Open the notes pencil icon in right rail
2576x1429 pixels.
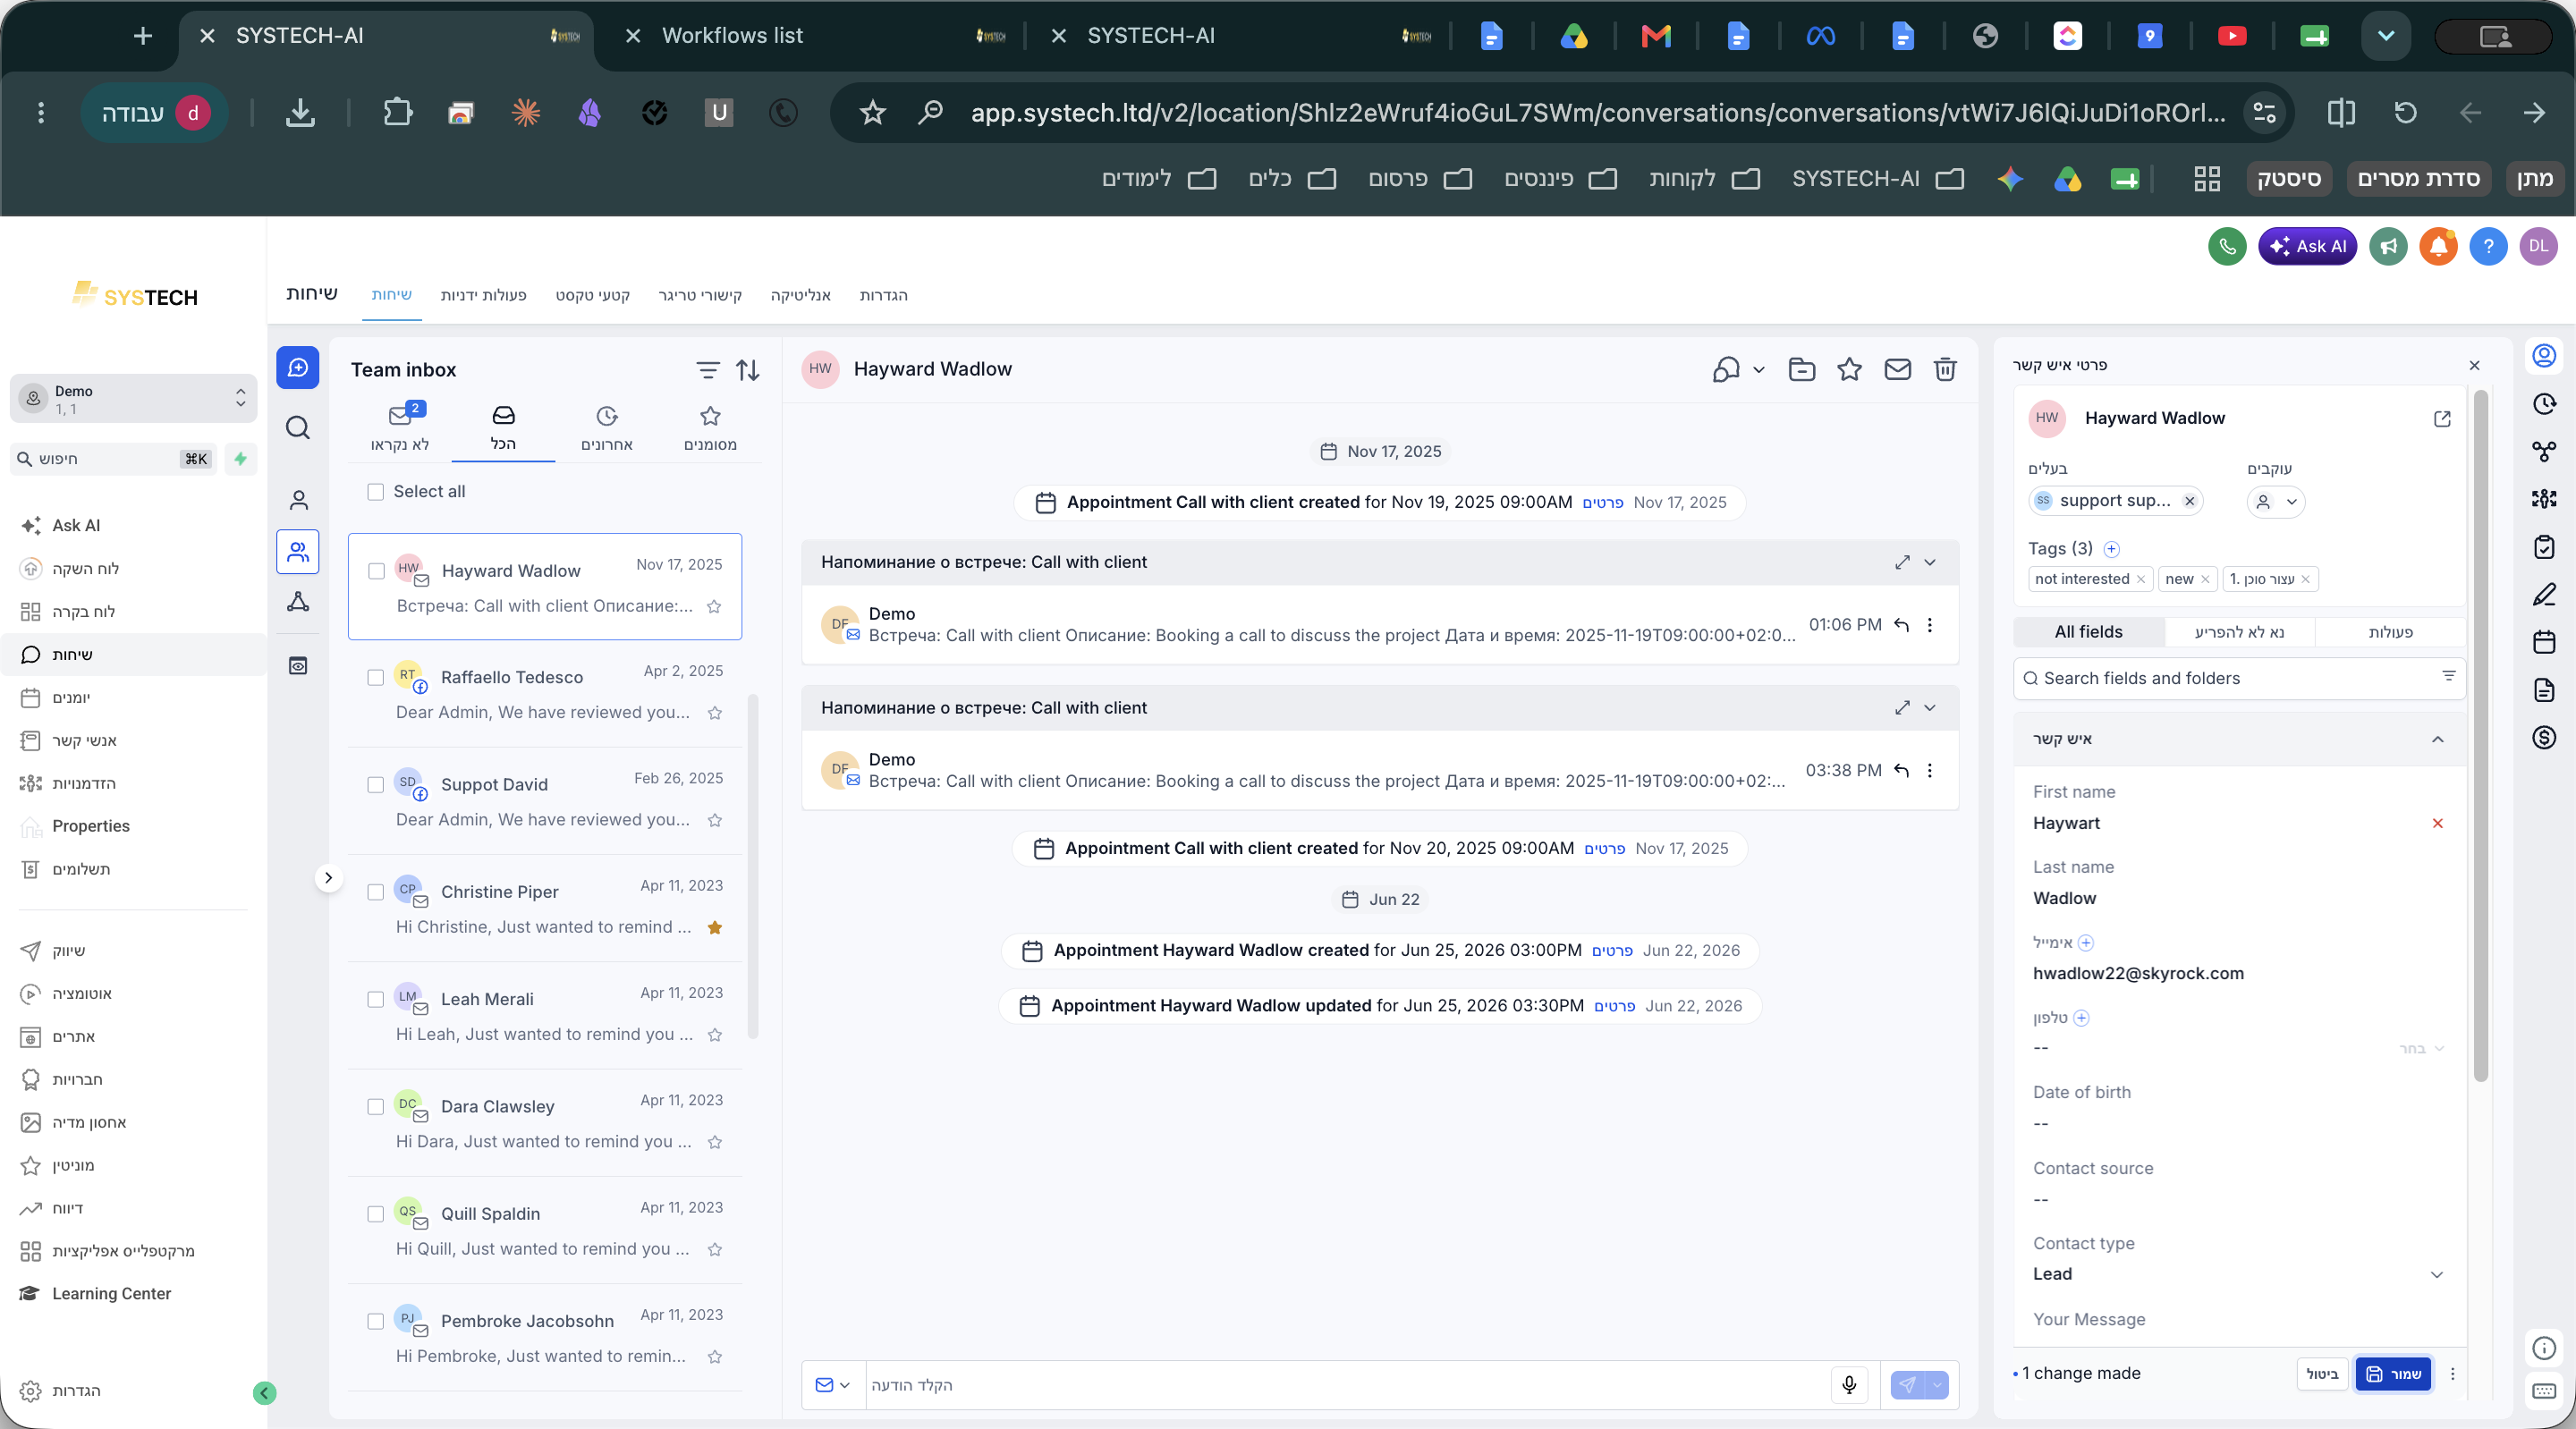tap(2544, 595)
